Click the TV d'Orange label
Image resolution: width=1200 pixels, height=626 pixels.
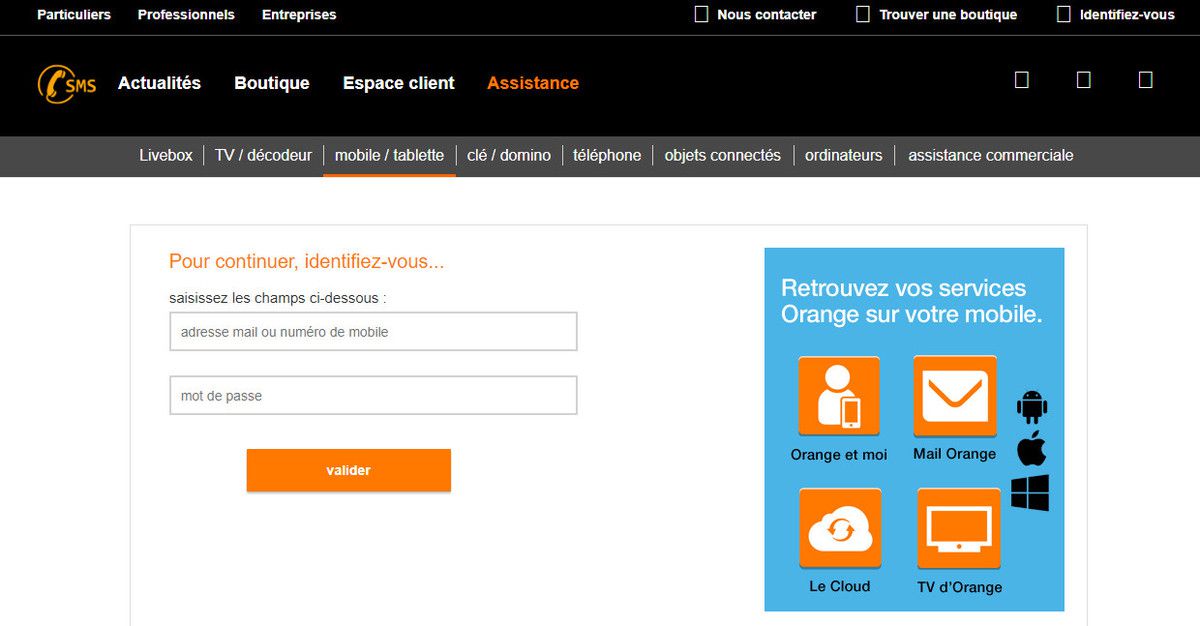960,587
